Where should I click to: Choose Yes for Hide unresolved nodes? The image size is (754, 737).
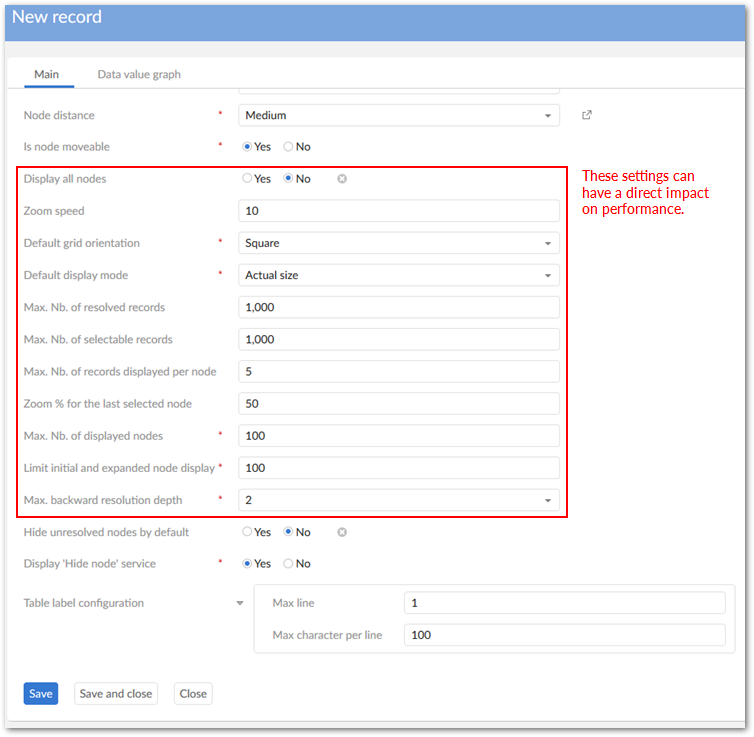pyautogui.click(x=248, y=532)
